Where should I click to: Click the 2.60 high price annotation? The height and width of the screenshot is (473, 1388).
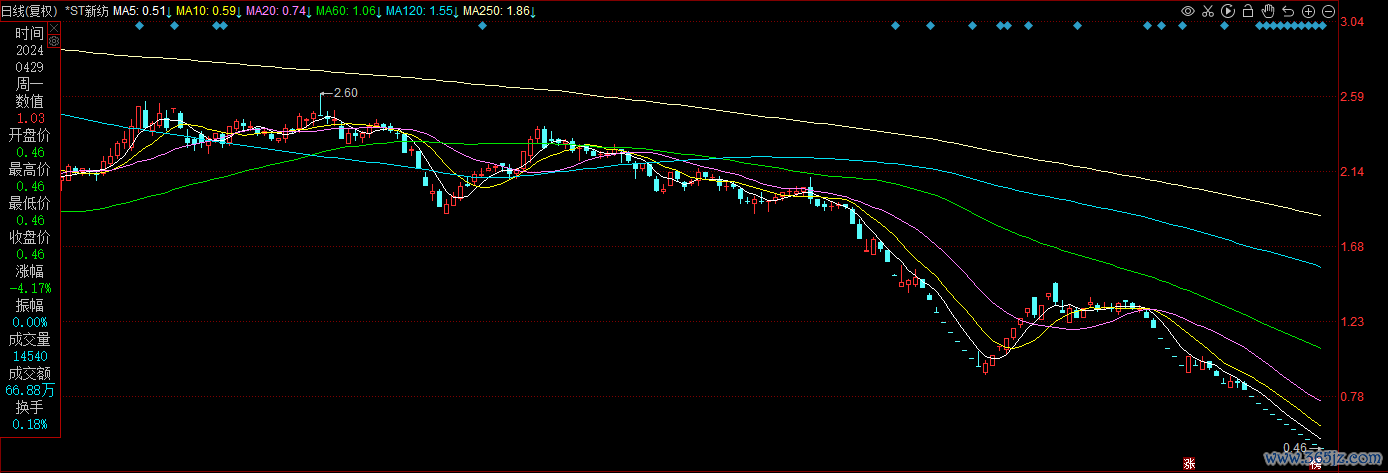345,93
